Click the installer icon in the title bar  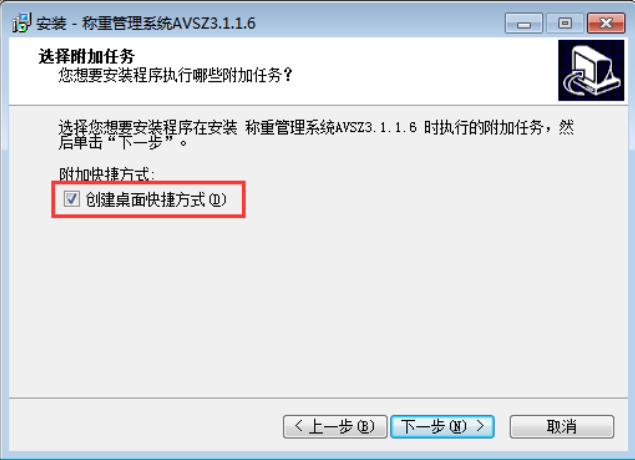click(21, 23)
